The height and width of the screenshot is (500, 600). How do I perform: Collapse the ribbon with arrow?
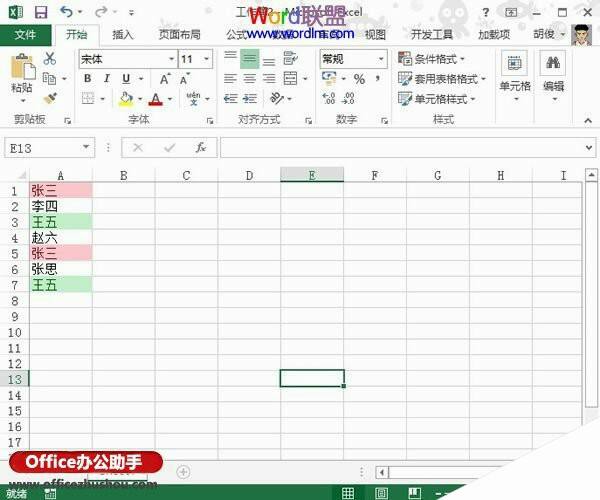click(588, 121)
